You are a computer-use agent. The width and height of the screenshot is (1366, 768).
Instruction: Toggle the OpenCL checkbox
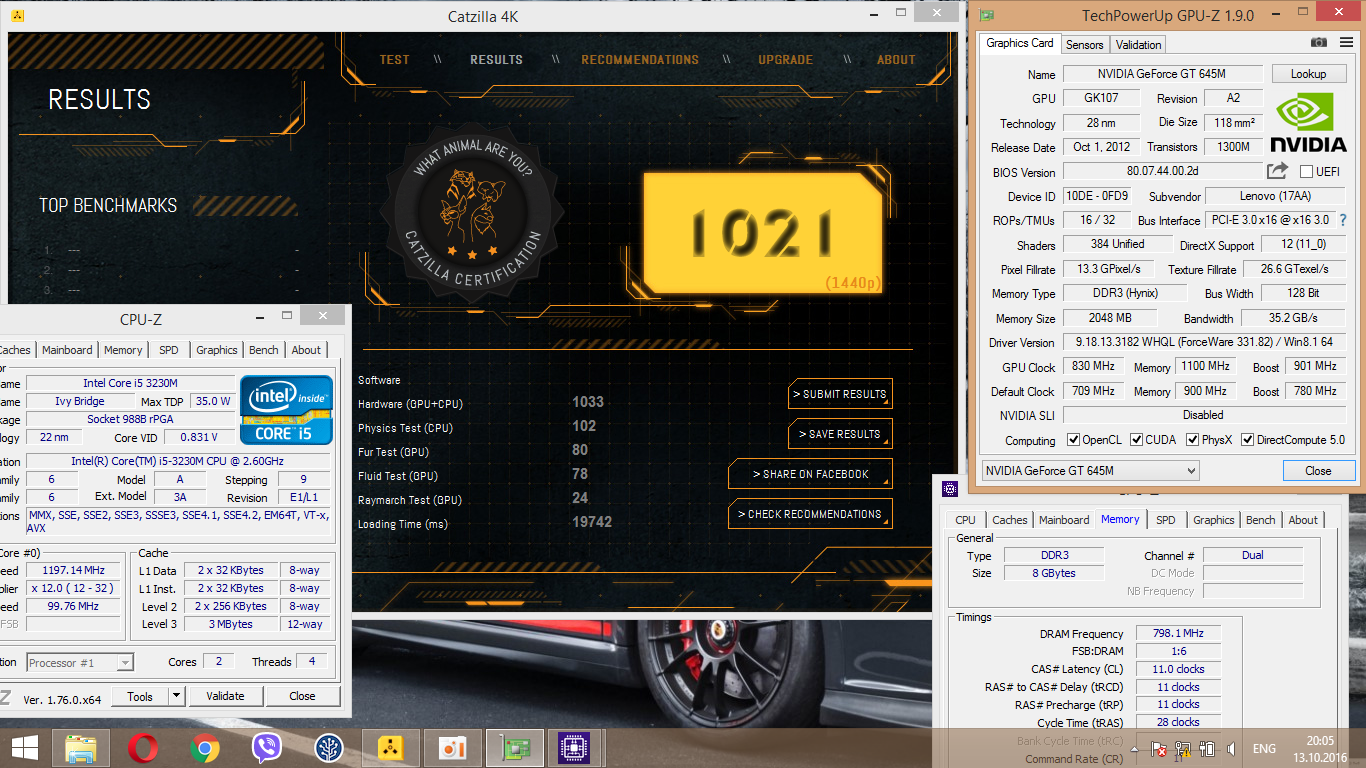[1073, 440]
